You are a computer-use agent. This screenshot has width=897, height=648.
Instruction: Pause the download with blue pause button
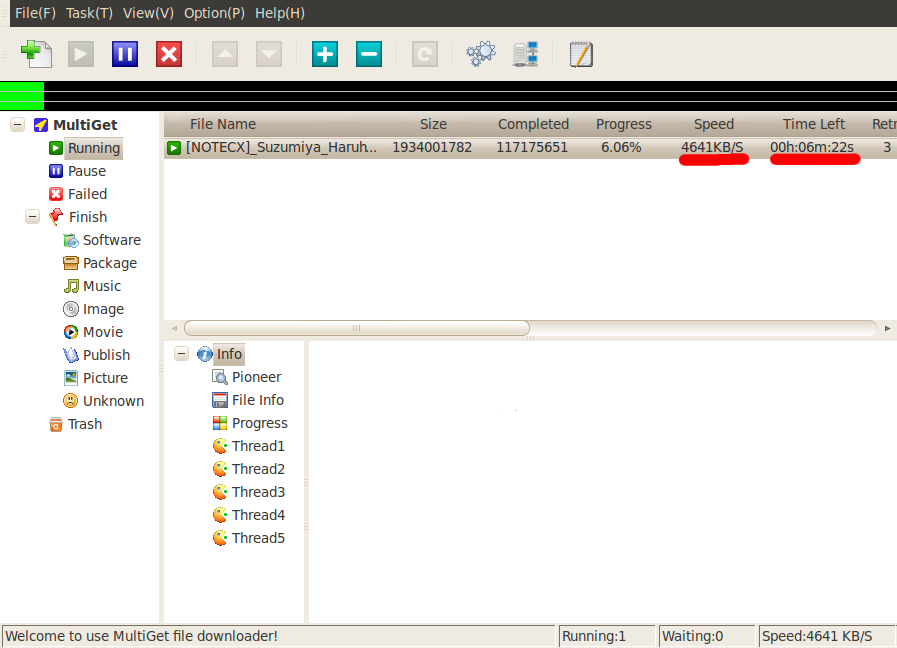125,54
